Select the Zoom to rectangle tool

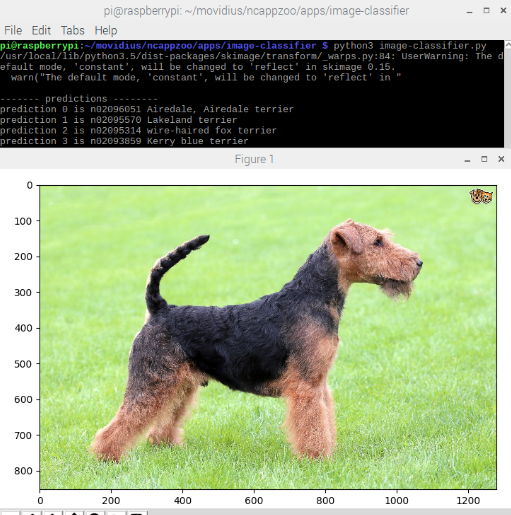(x=95, y=513)
